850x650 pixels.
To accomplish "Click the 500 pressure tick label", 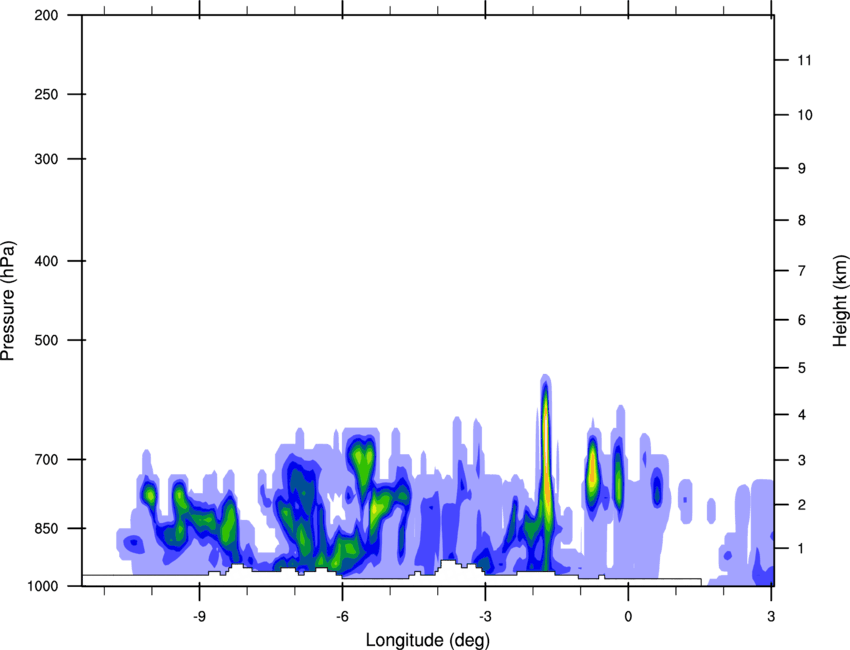I will pos(46,340).
